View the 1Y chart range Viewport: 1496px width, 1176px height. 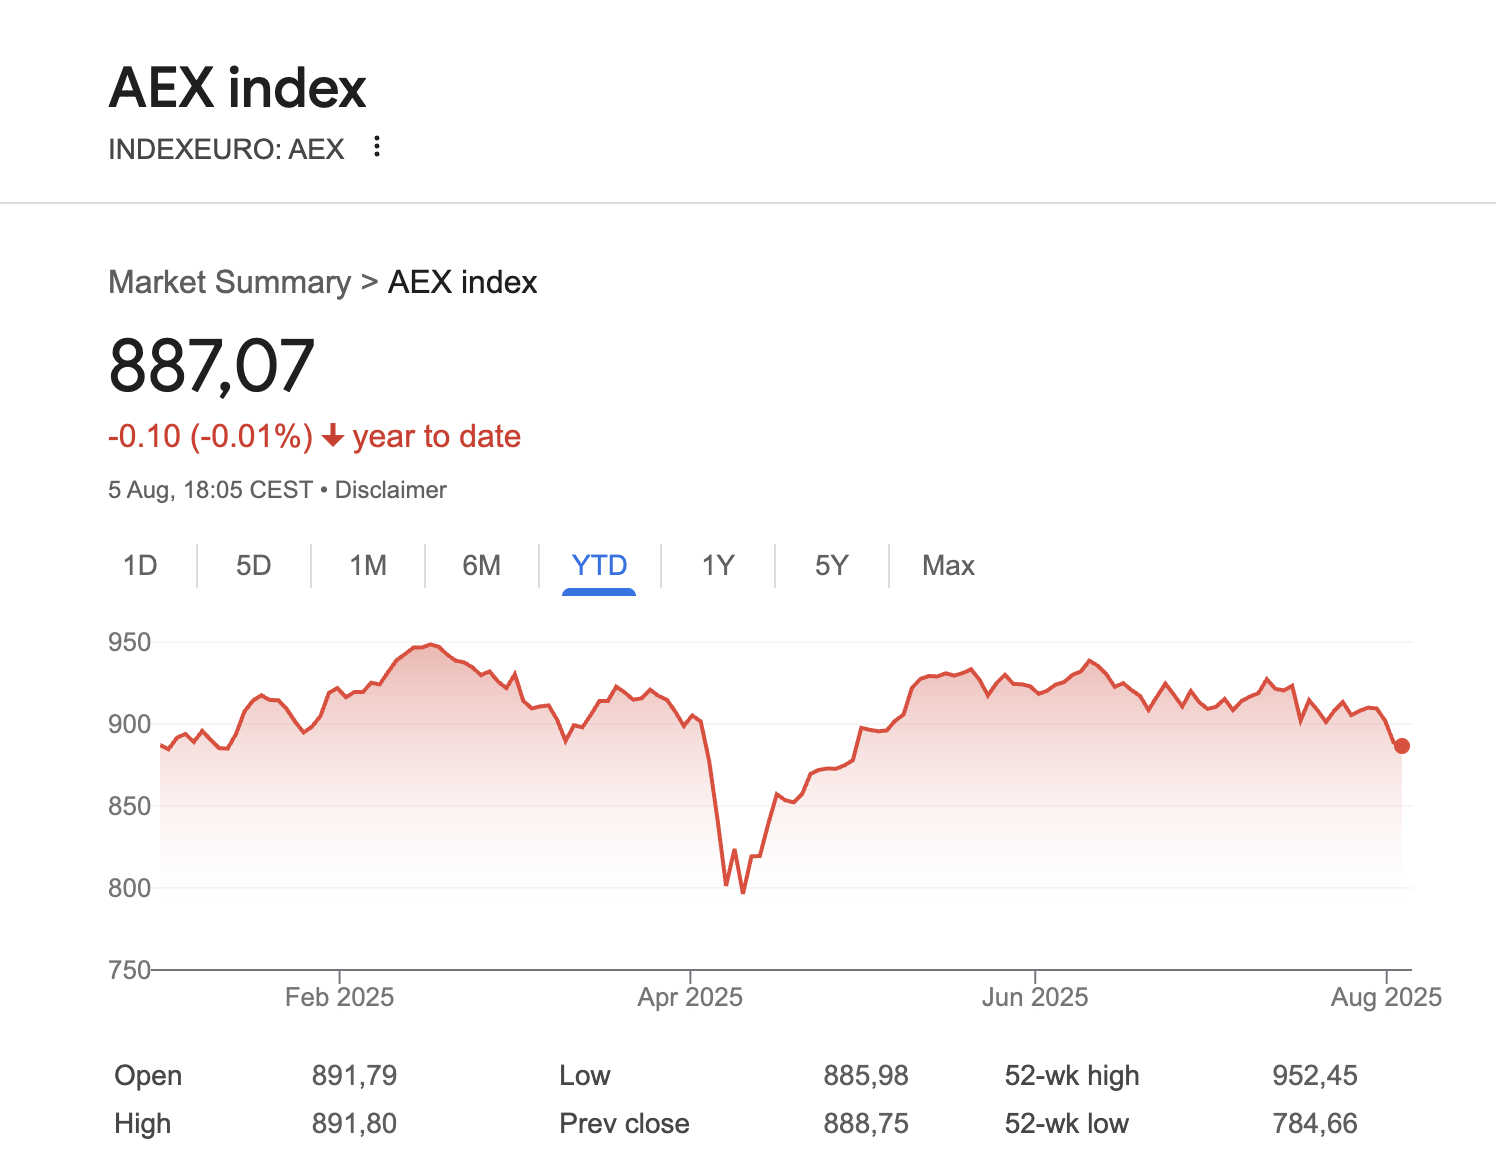(718, 566)
